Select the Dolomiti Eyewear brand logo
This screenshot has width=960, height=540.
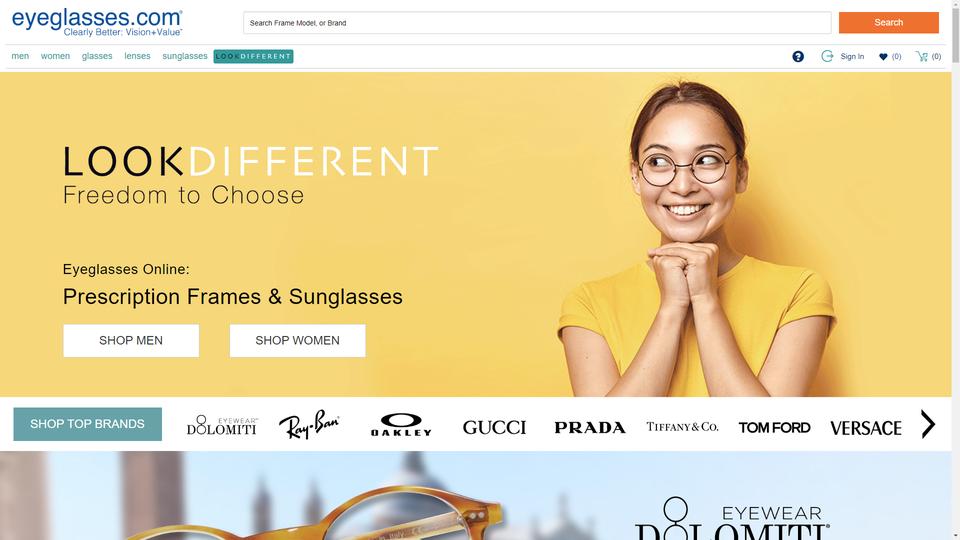click(222, 425)
